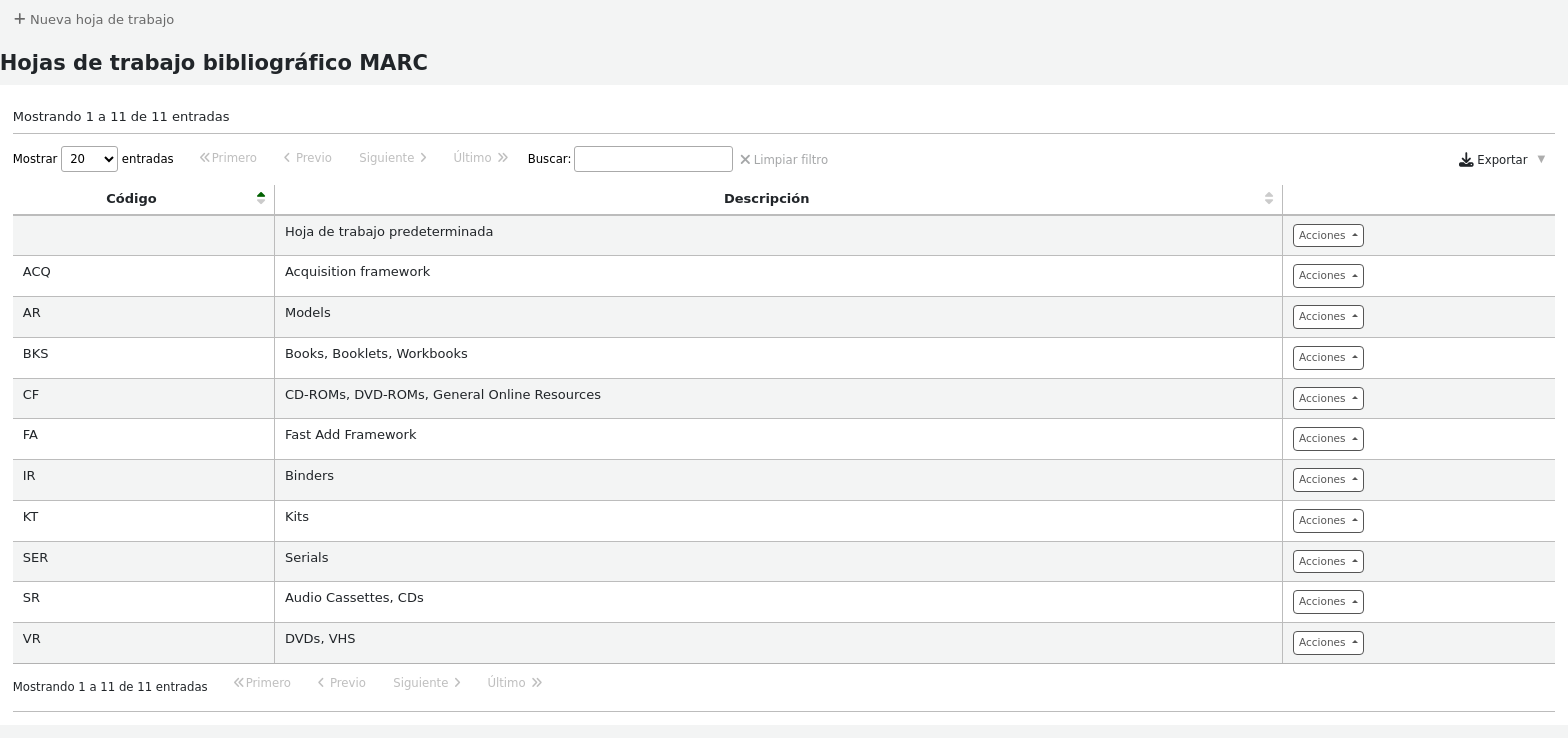Image resolution: width=1568 pixels, height=738 pixels.
Task: Go to Último page in bottom pagination
Action: coord(514,683)
